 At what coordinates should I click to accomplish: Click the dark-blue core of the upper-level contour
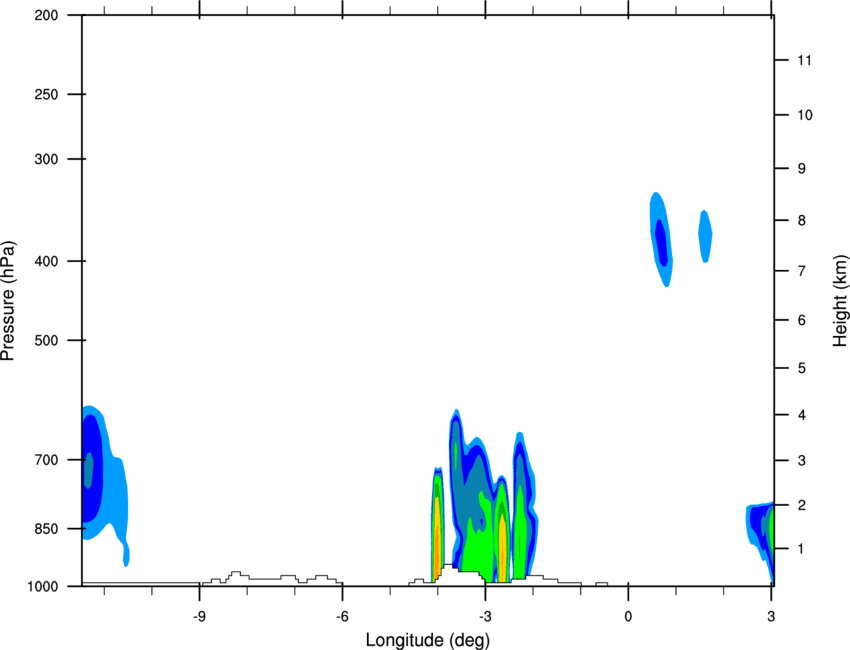[661, 242]
